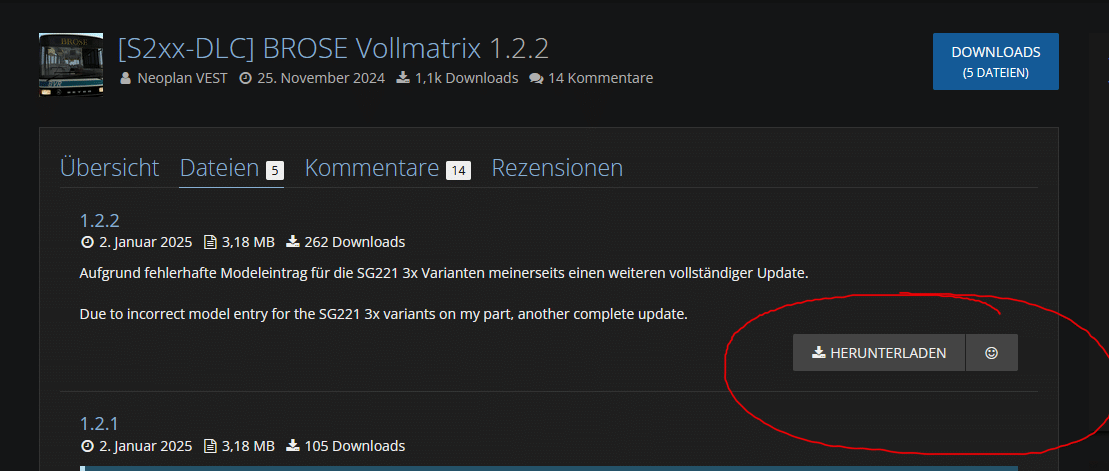Click the 14 Kommentare link in the header
The height and width of the screenshot is (471, 1109).
[x=600, y=78]
